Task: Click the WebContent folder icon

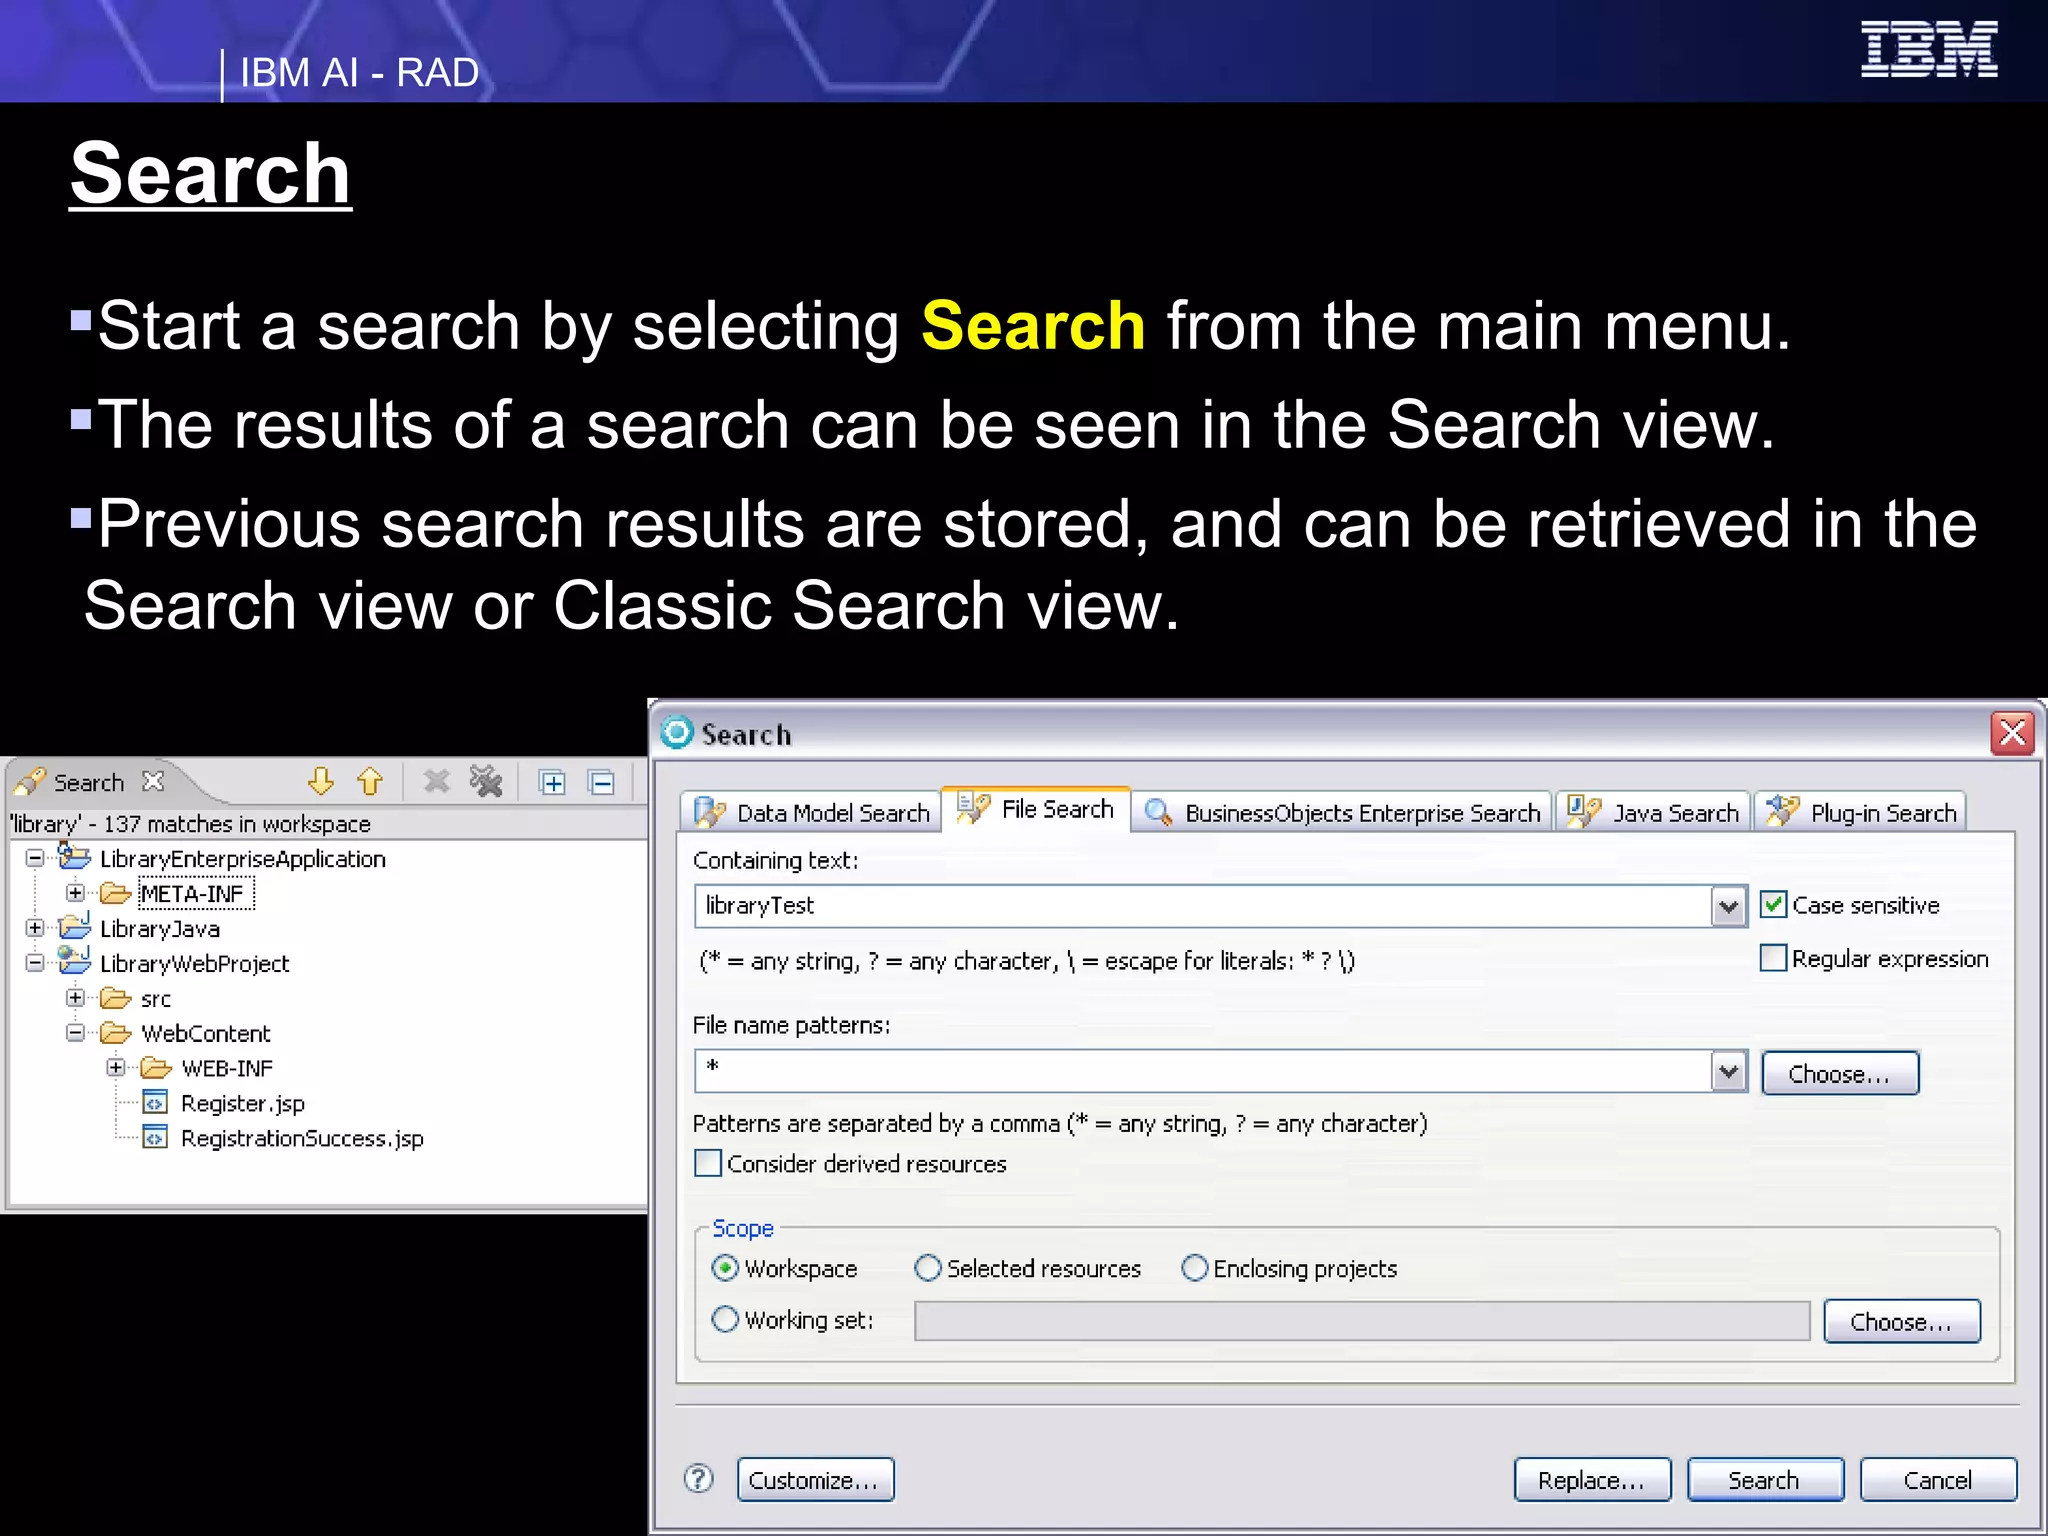Action: tap(116, 1033)
